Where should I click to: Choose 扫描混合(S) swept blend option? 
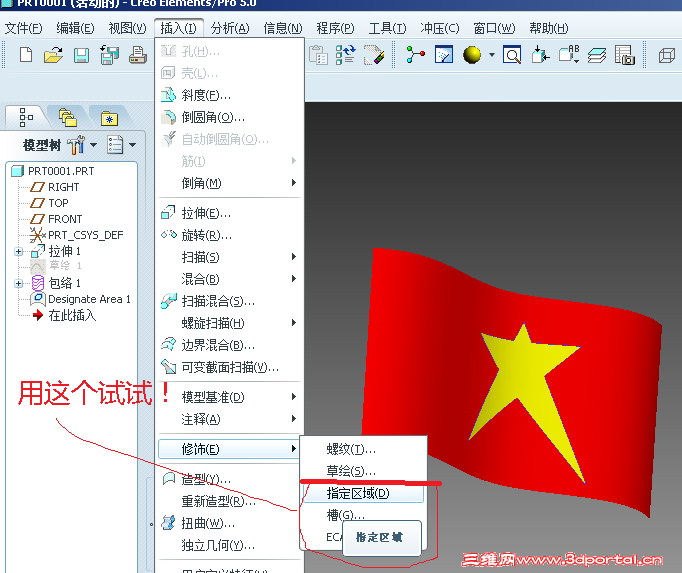pos(230,301)
